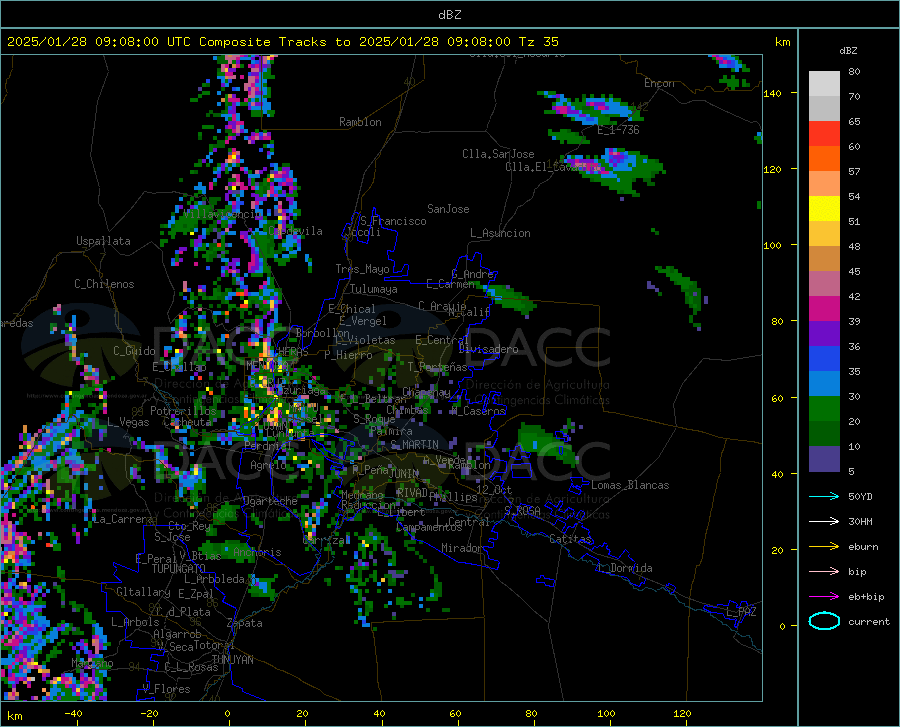900x727 pixels.
Task: Click the 'km' label at bottom-left corner
Action: click(x=14, y=716)
